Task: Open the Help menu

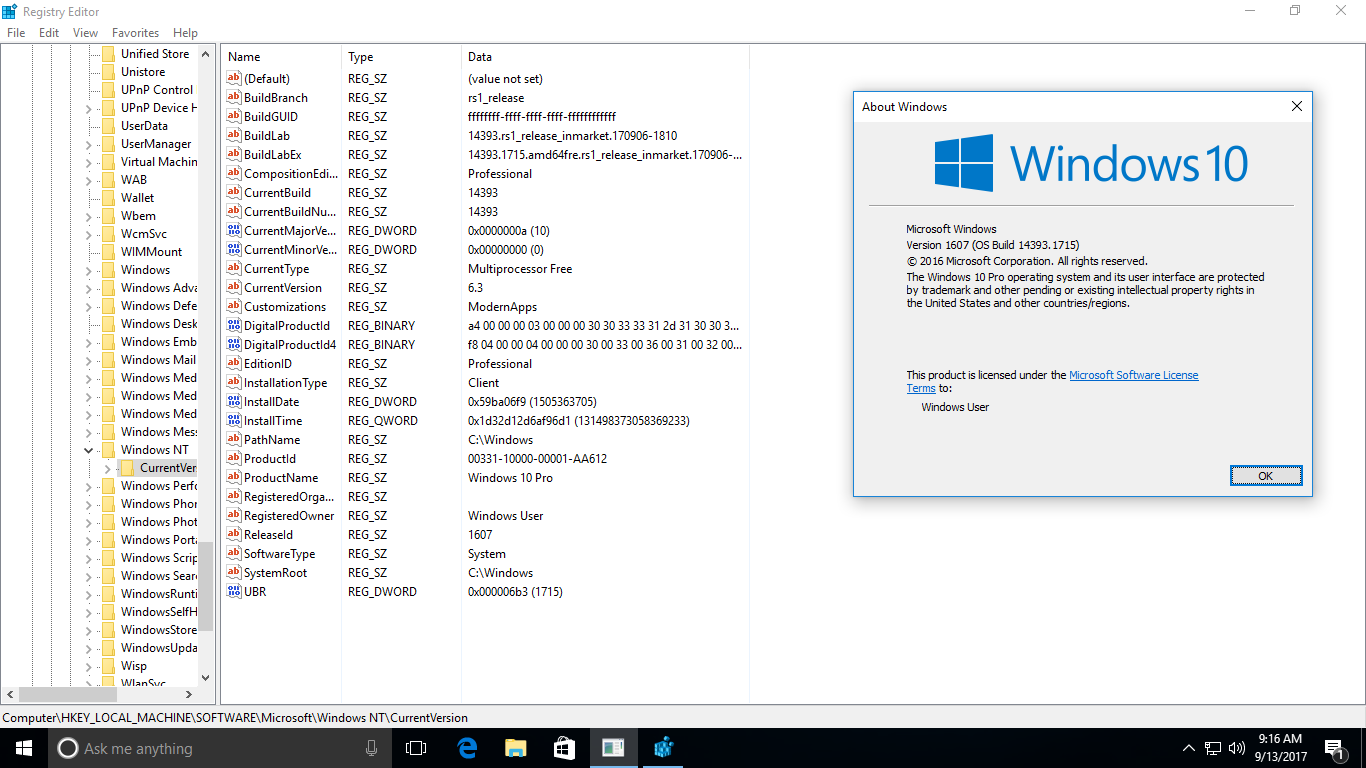Action: 185,33
